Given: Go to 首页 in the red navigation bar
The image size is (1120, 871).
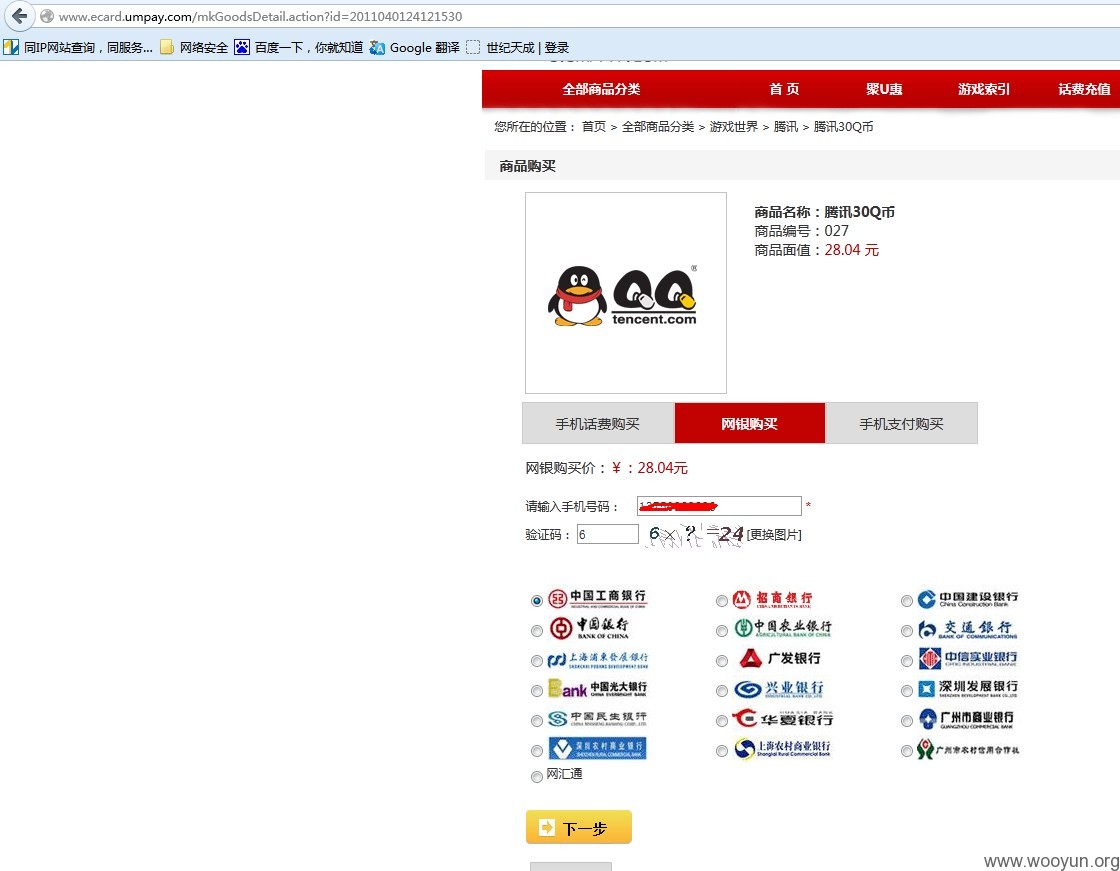Looking at the screenshot, I should click(x=784, y=89).
